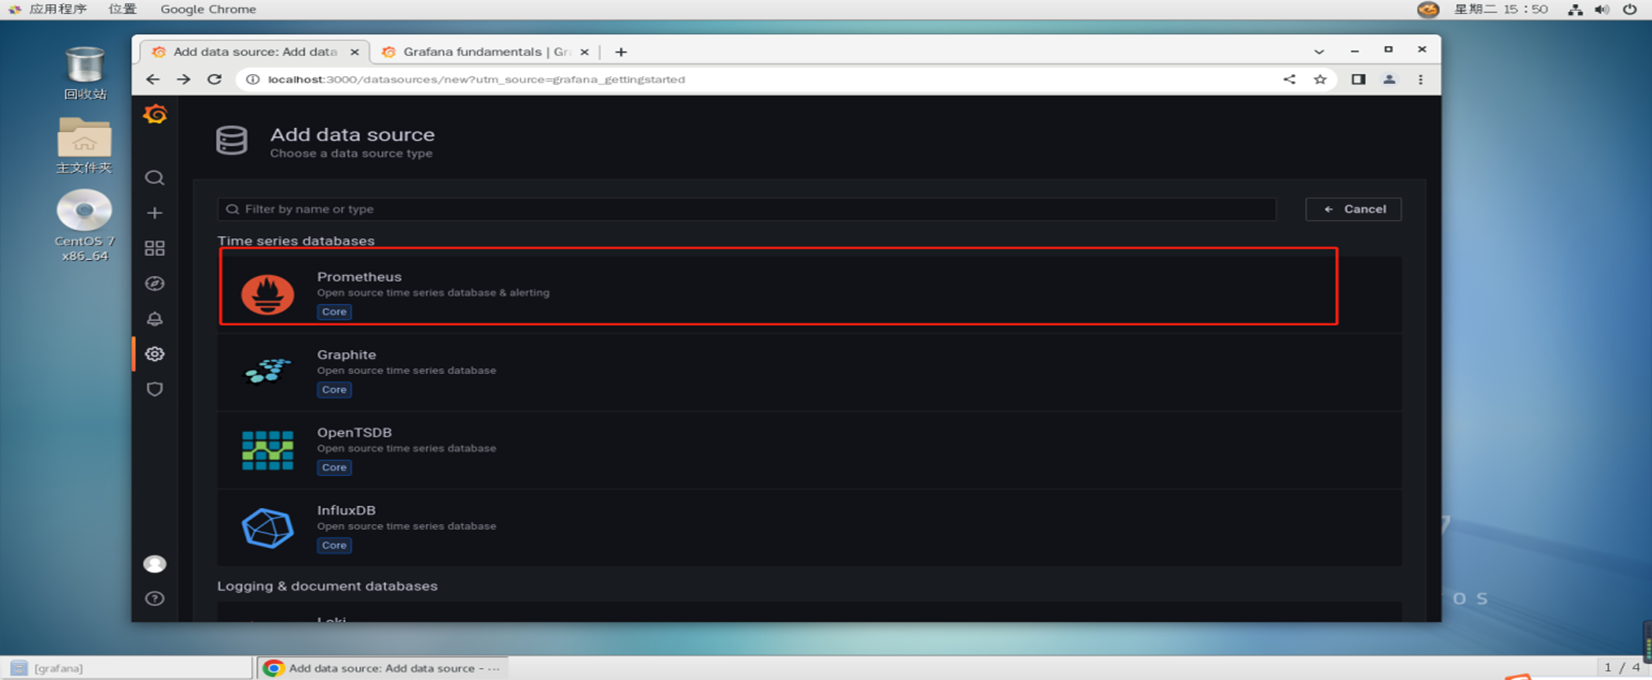The image size is (1652, 680).
Task: Switch to the Grafana fundamentals tab
Action: [486, 51]
